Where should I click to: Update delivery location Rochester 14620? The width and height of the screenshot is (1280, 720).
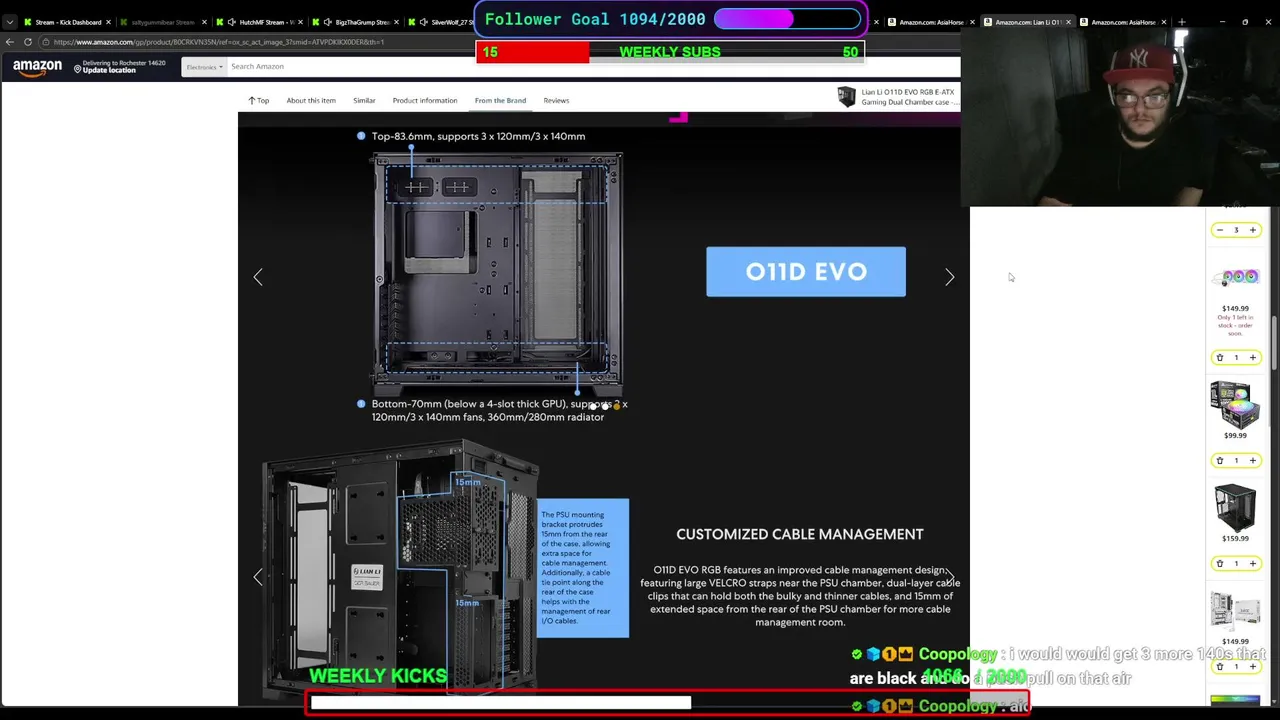tap(120, 67)
